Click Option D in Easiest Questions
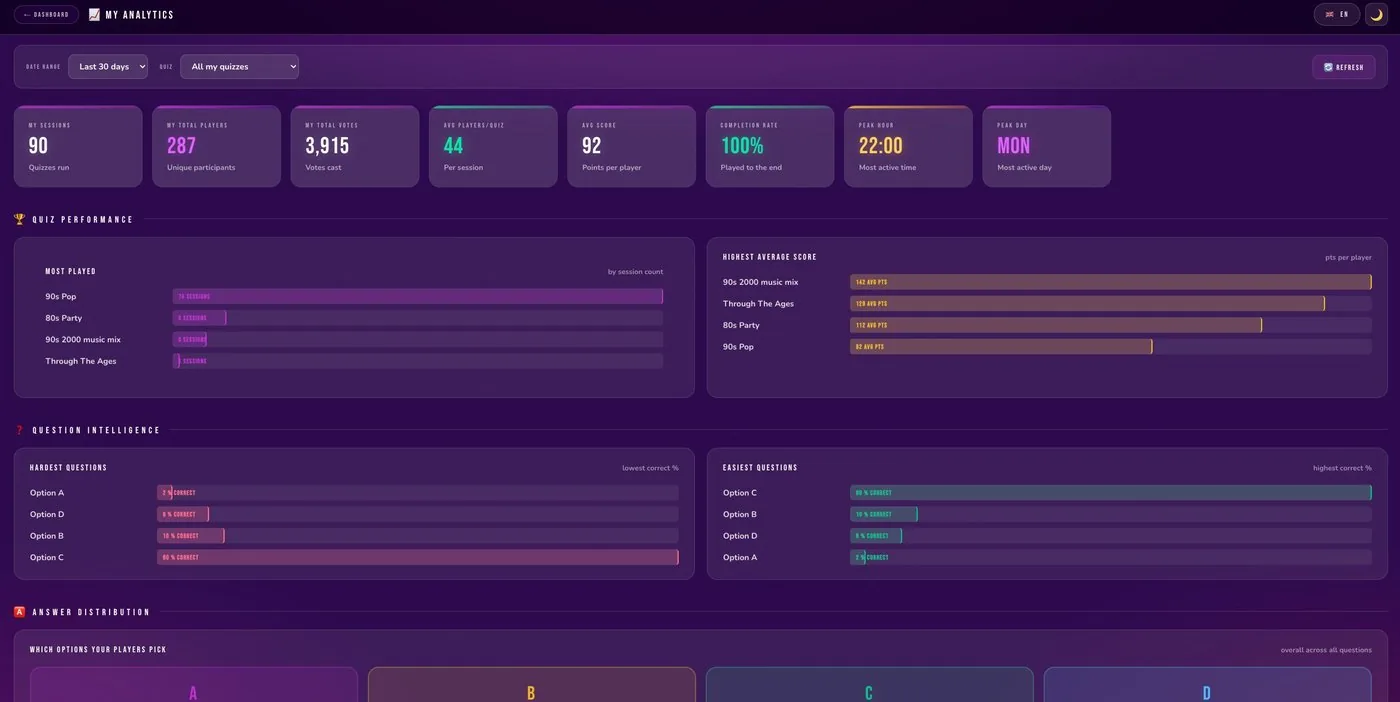Image resolution: width=1400 pixels, height=702 pixels. [x=740, y=536]
